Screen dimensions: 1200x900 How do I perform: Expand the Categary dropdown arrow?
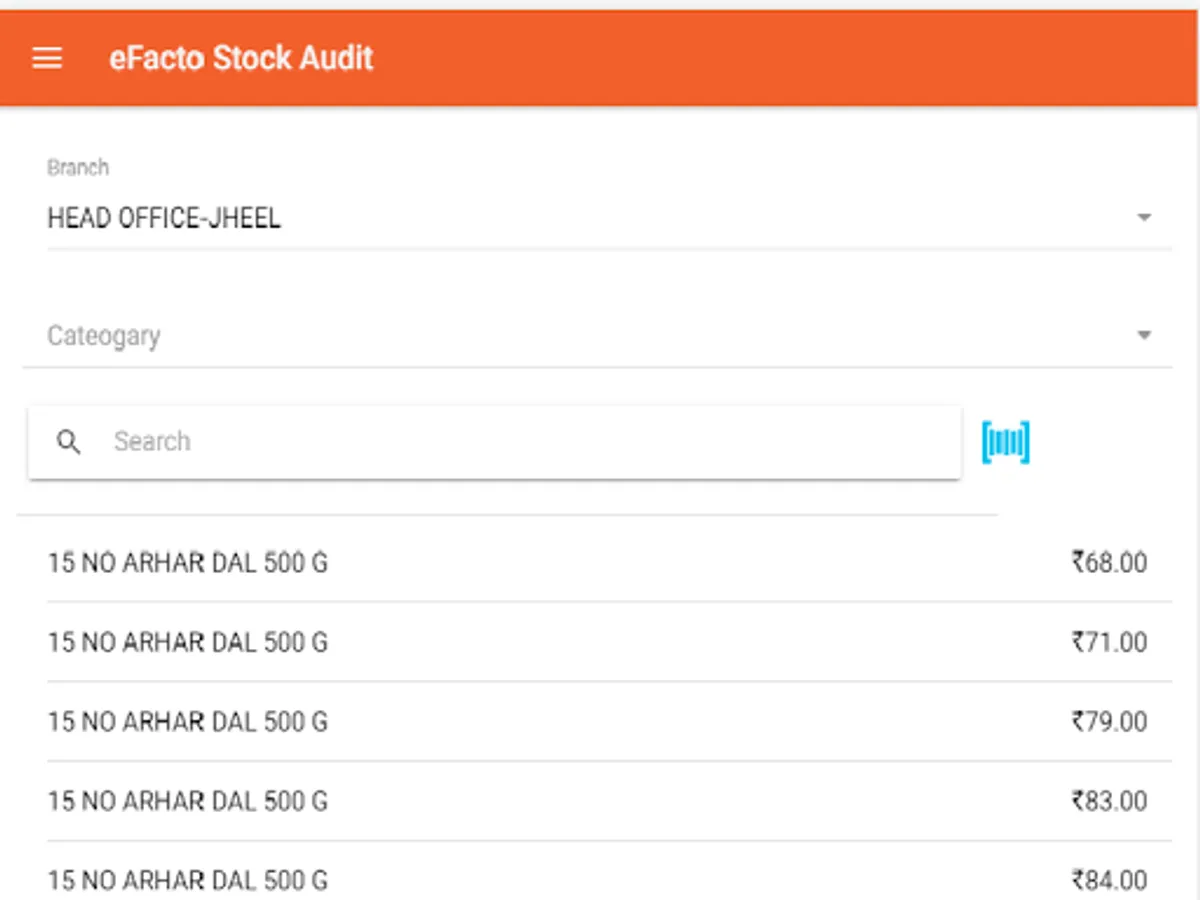click(x=1145, y=336)
